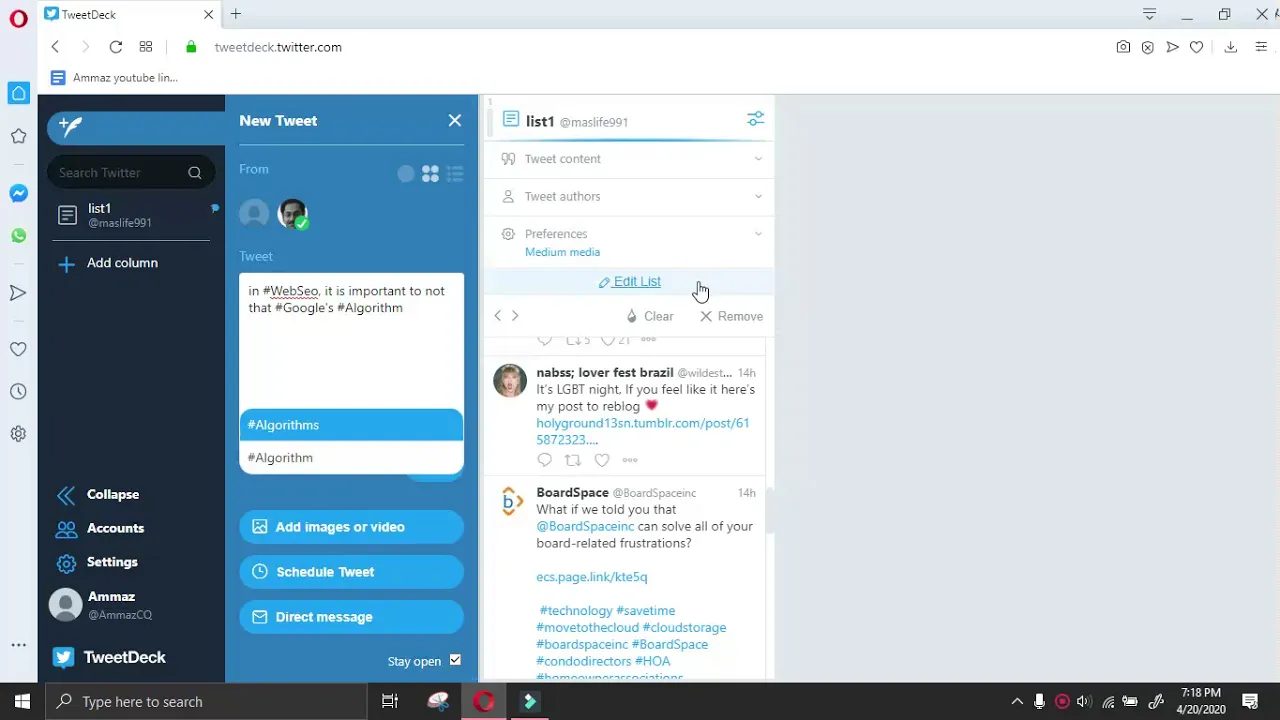Click inside the tweet text box

pyautogui.click(x=351, y=340)
